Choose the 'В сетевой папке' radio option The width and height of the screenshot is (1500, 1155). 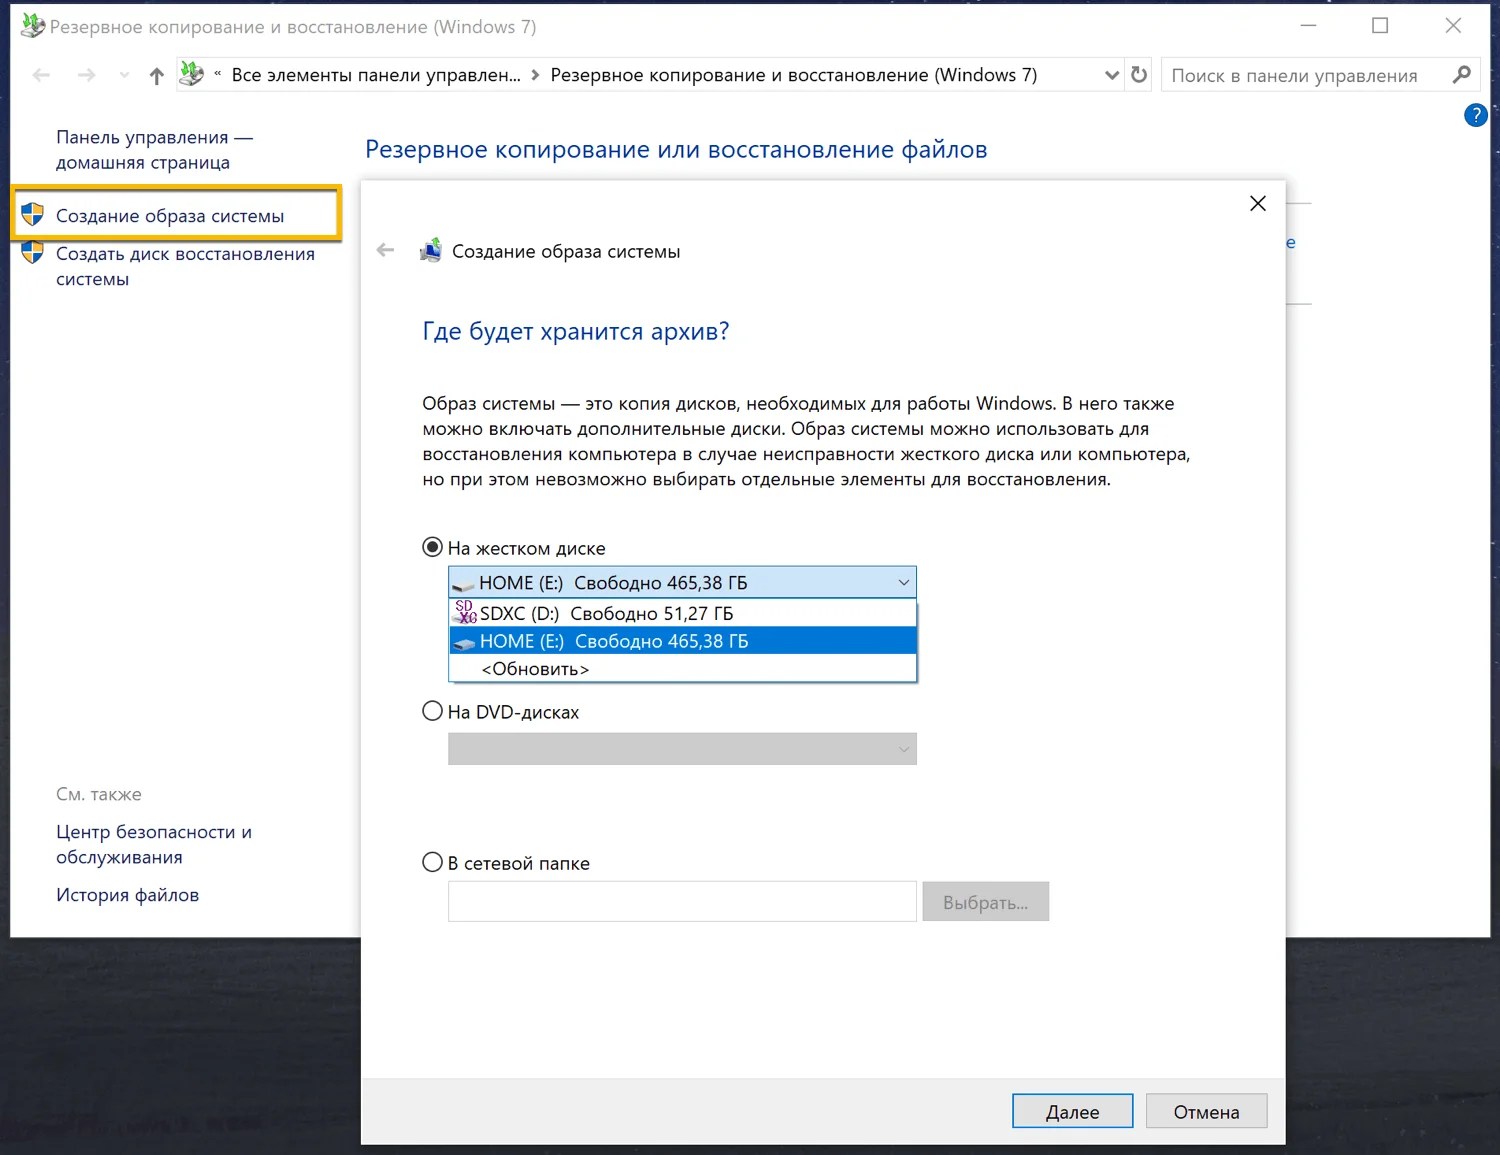432,862
